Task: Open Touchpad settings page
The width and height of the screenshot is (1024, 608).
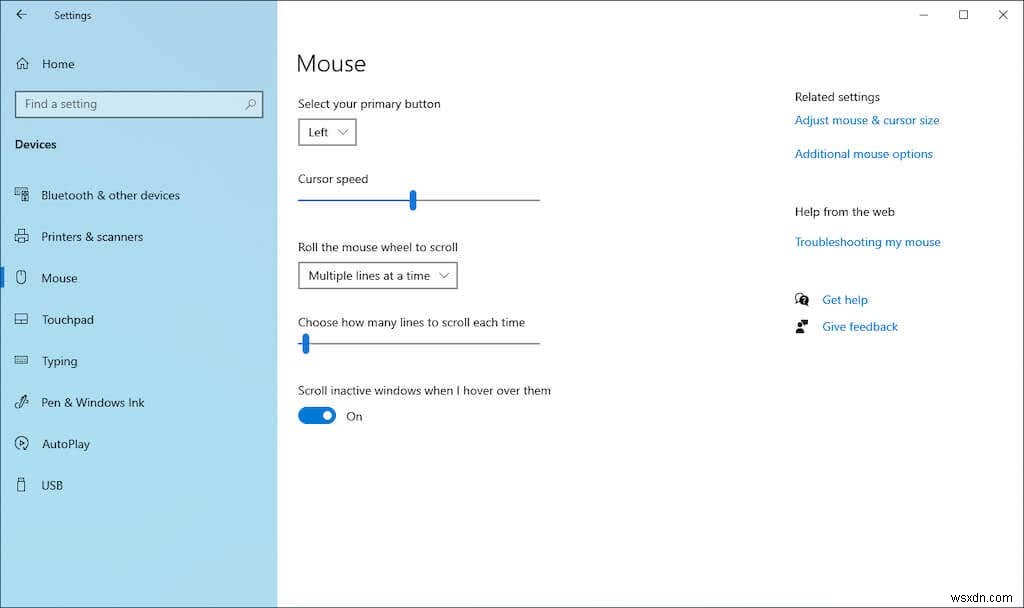Action: [68, 319]
